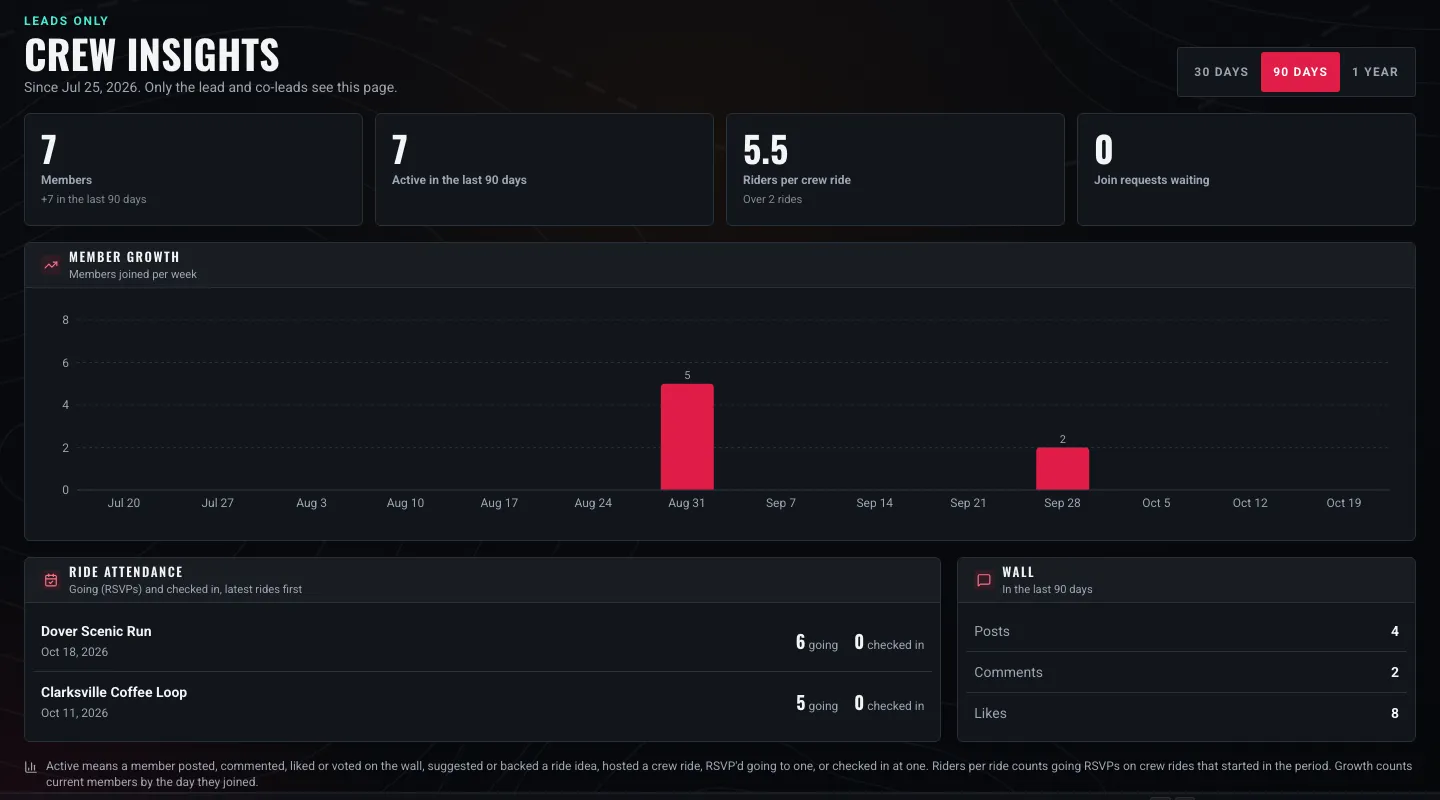Click 'Join requests waiting' card
The height and width of the screenshot is (800, 1440).
(x=1246, y=169)
